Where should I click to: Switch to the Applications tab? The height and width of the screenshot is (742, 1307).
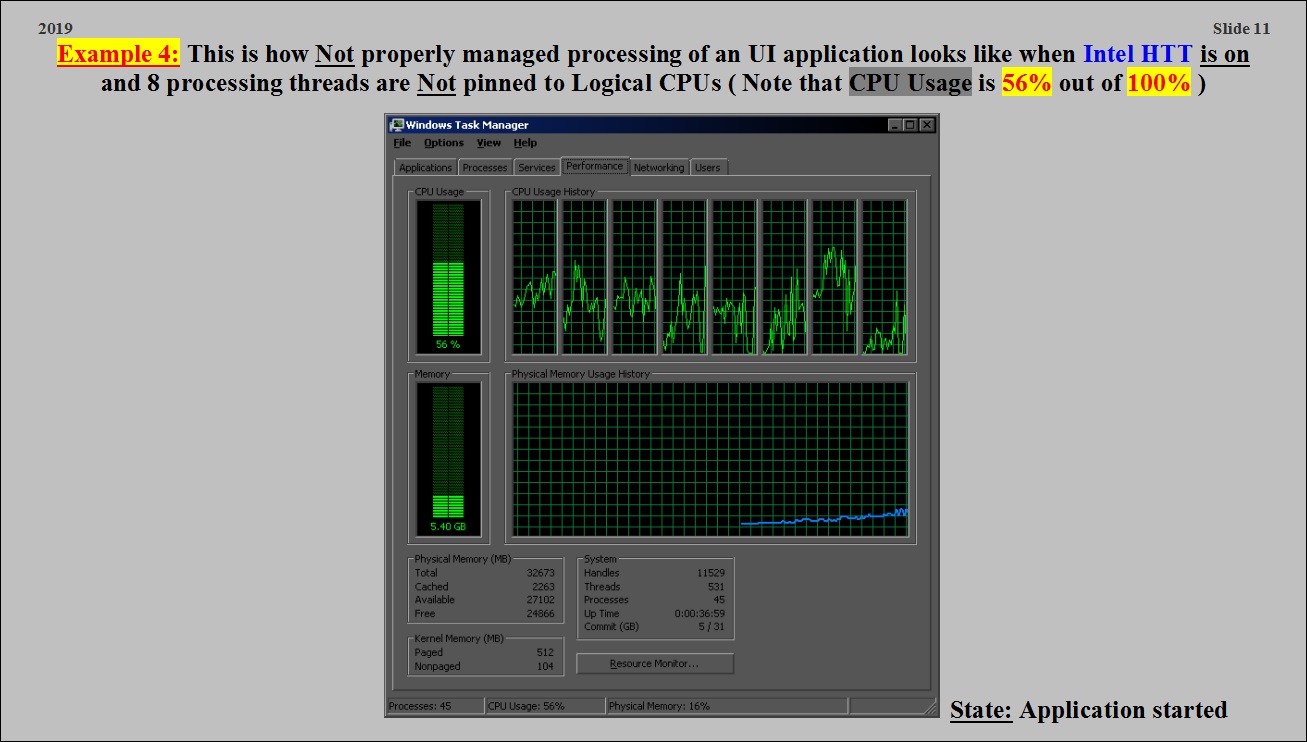tap(425, 168)
